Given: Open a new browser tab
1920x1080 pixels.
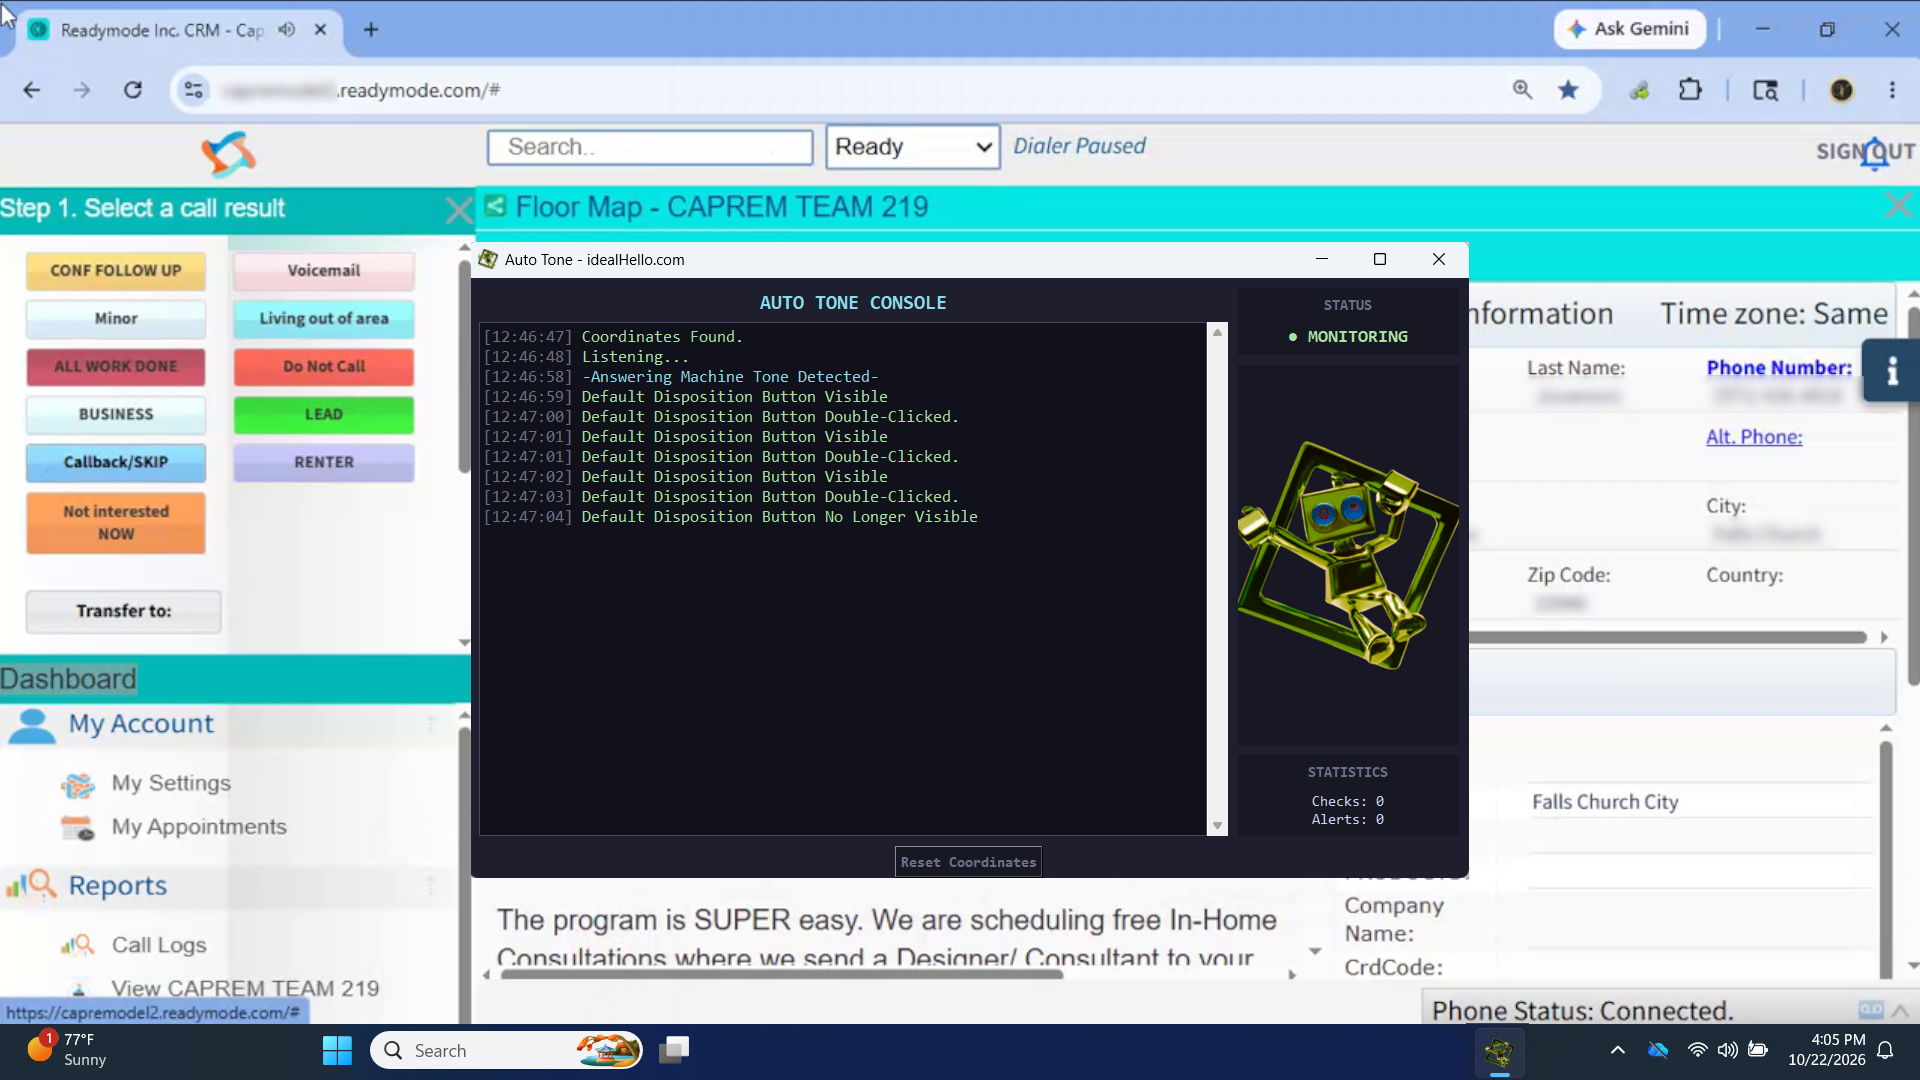Looking at the screenshot, I should (371, 30).
